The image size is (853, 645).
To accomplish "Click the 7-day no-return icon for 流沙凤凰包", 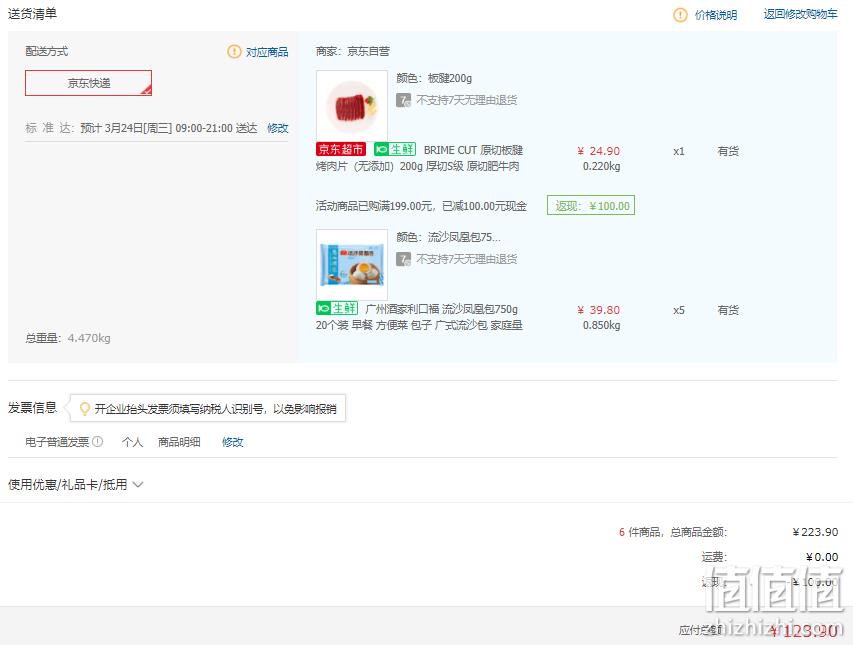I will coord(403,259).
